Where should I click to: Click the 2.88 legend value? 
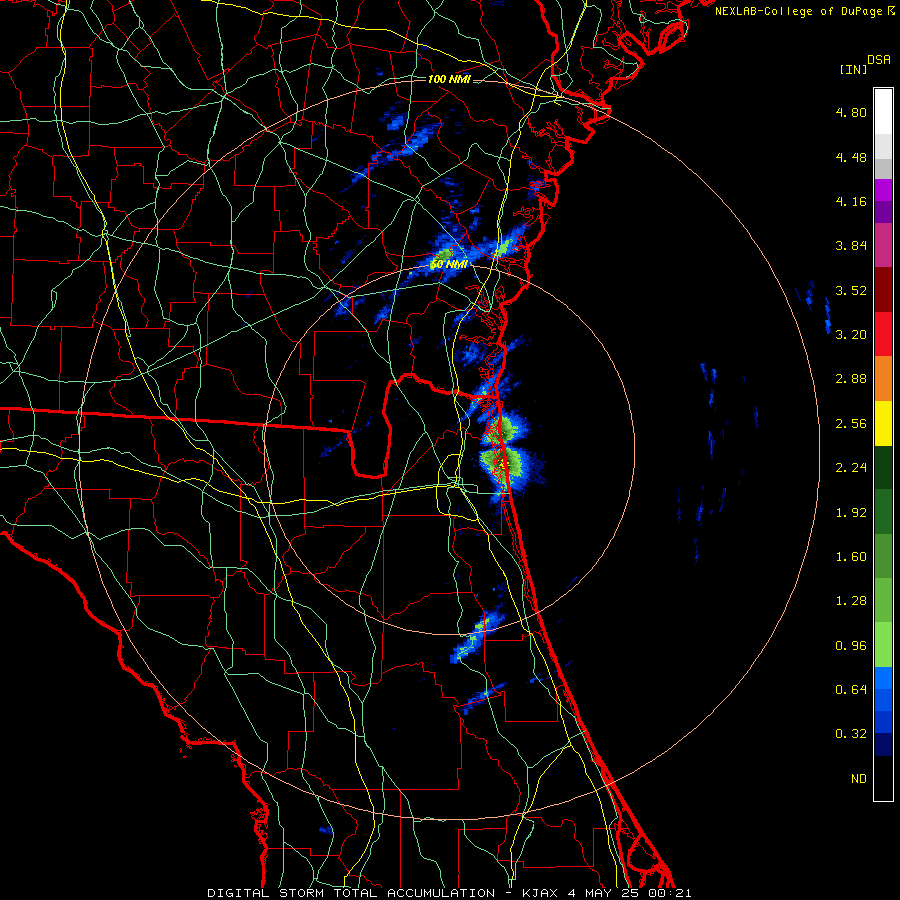[851, 379]
